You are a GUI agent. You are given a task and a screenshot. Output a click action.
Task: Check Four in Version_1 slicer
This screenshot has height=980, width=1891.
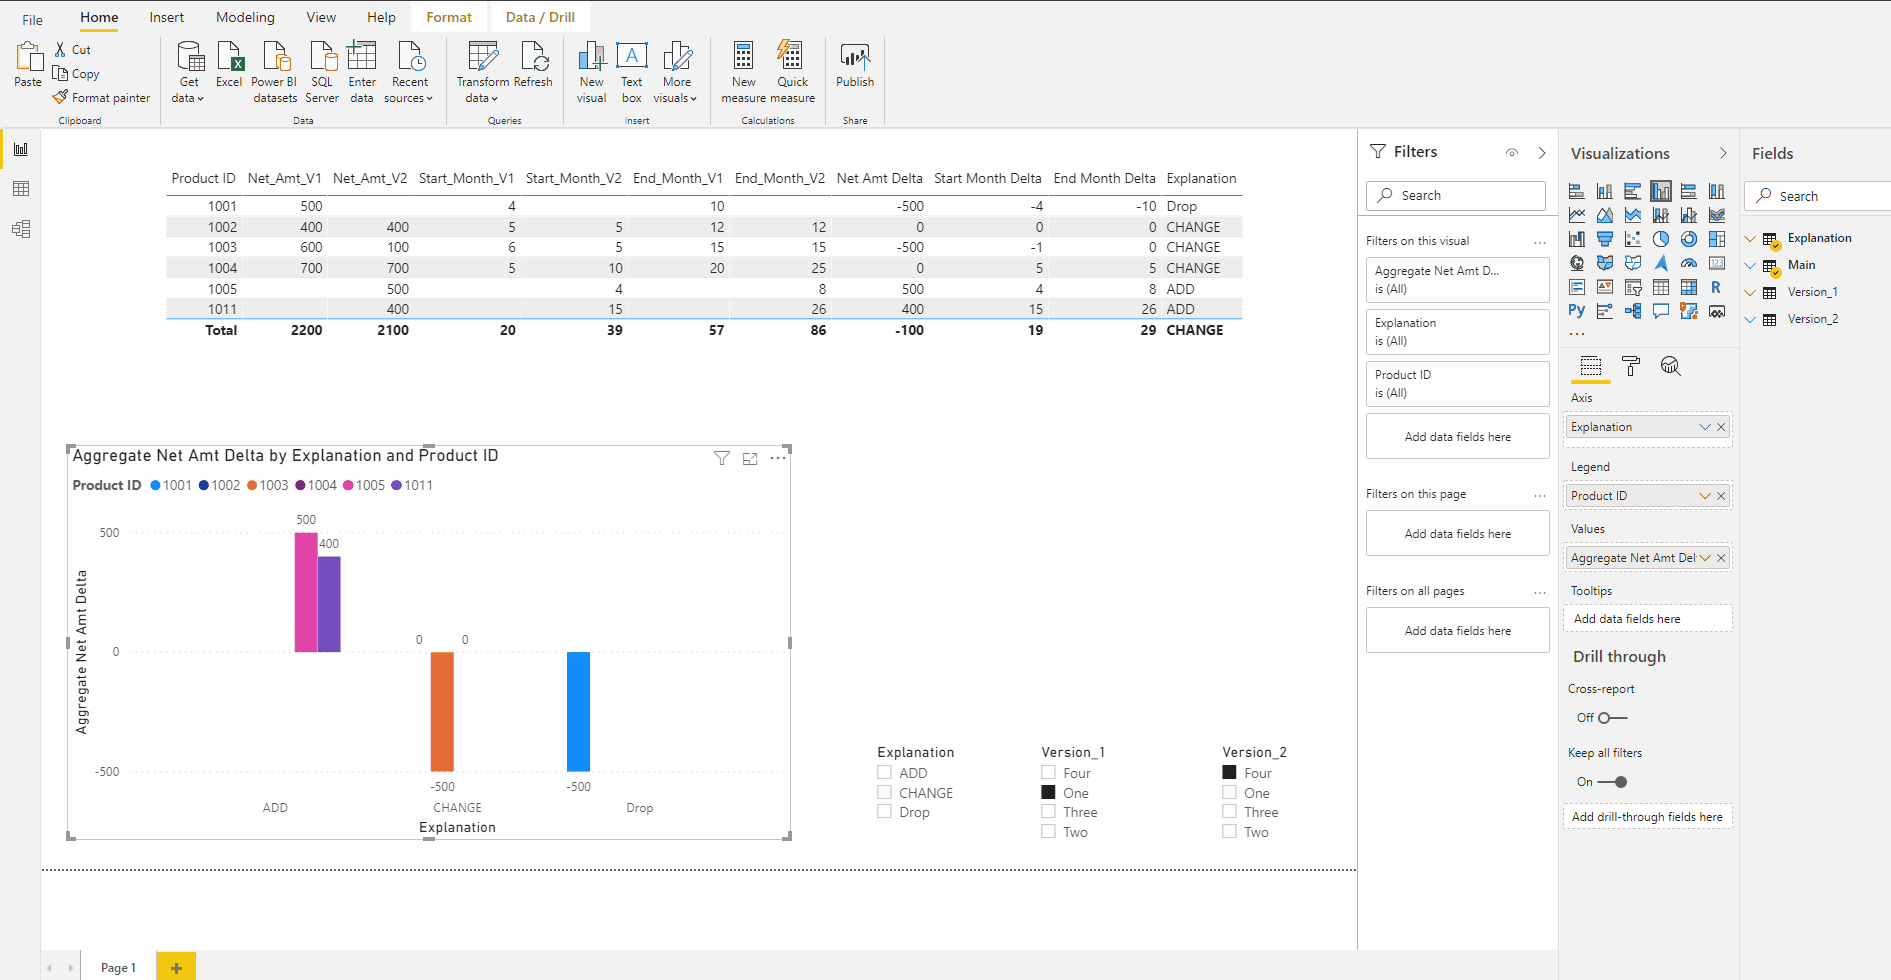pyautogui.click(x=1048, y=772)
